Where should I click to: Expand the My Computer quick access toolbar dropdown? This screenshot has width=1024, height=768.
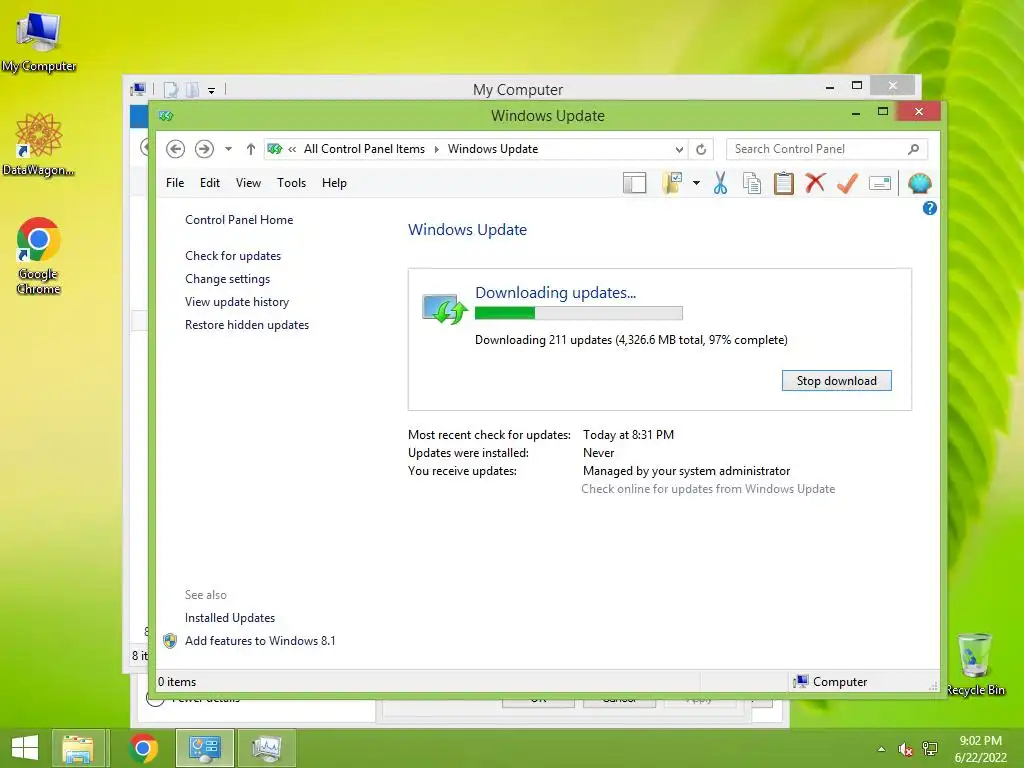212,90
